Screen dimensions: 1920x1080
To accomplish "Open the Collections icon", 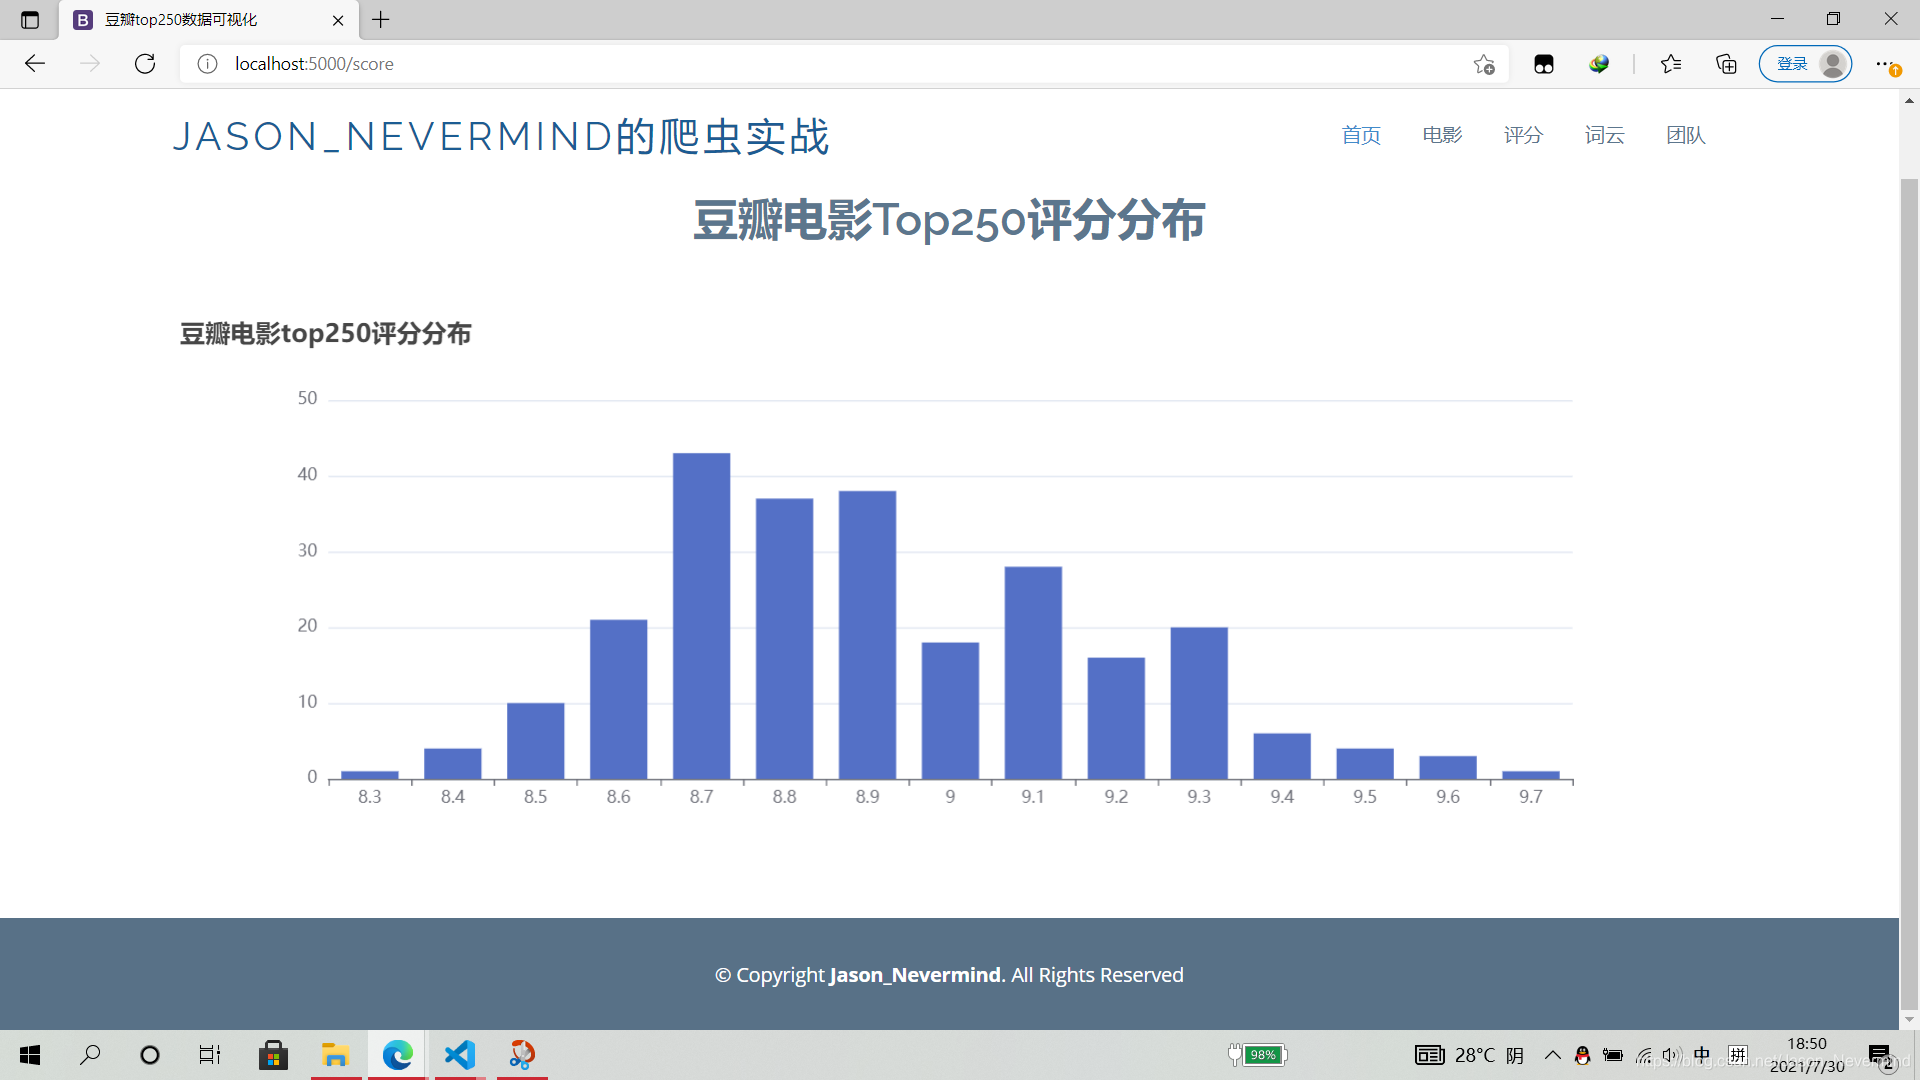I will pos(1726,64).
